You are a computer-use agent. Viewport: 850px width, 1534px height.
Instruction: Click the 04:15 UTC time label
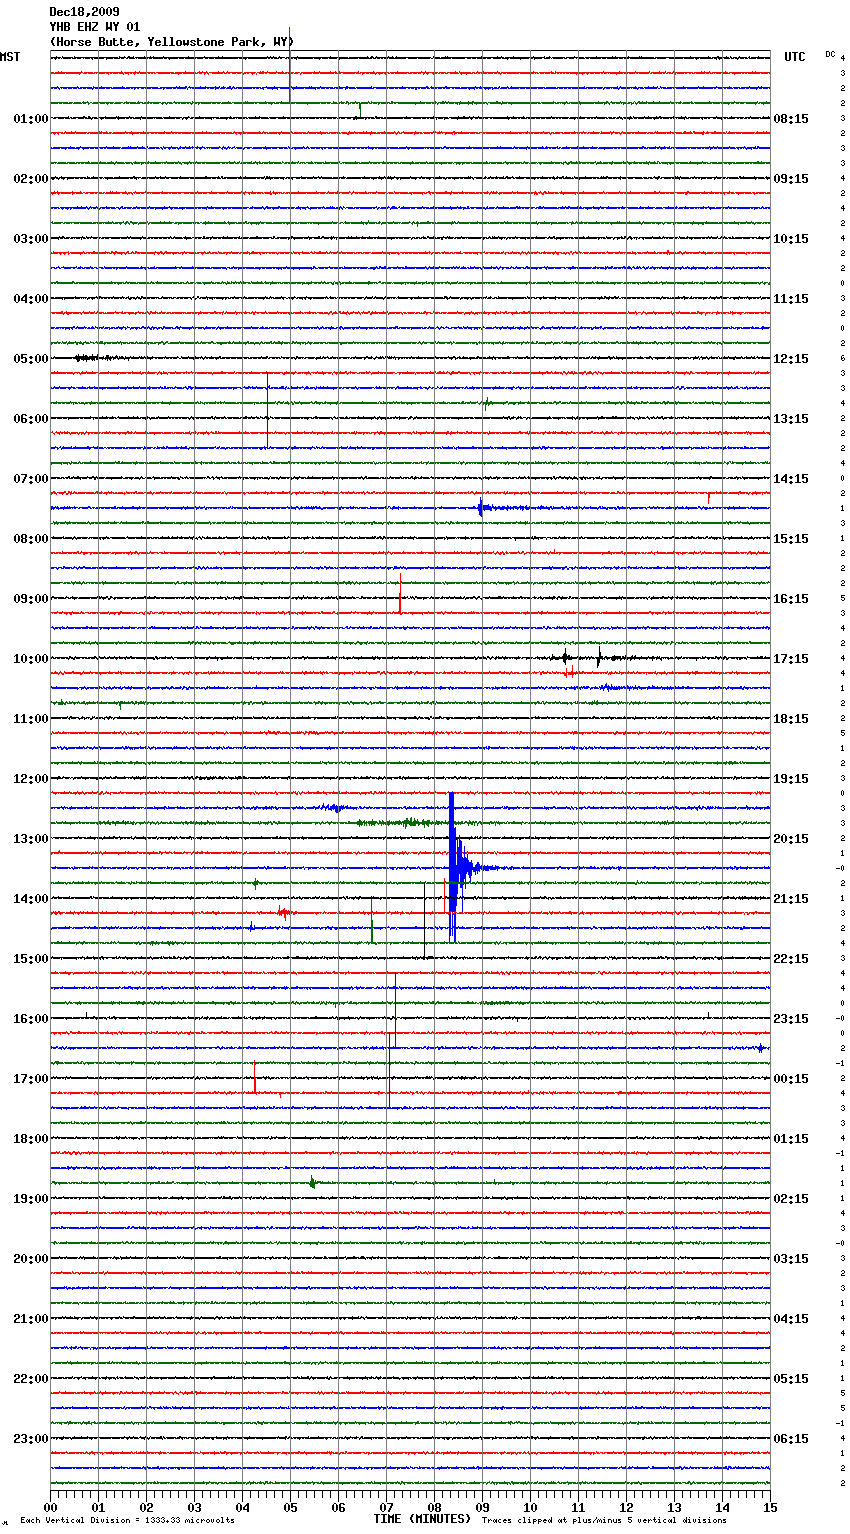tap(791, 1319)
